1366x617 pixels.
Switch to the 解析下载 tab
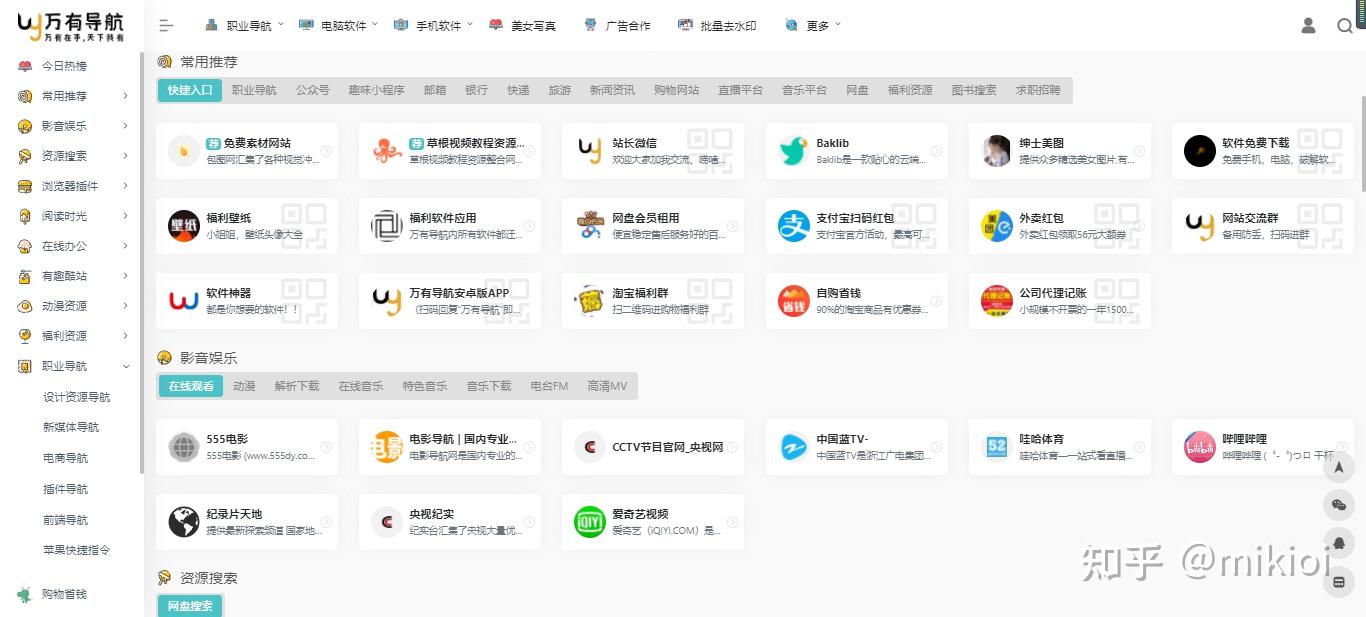[297, 386]
